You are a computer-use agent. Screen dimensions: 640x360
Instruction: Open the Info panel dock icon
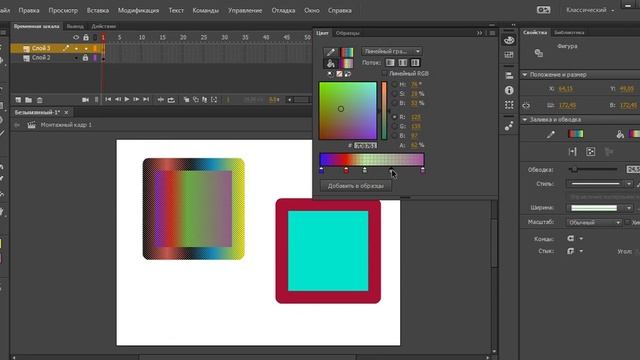click(509, 90)
